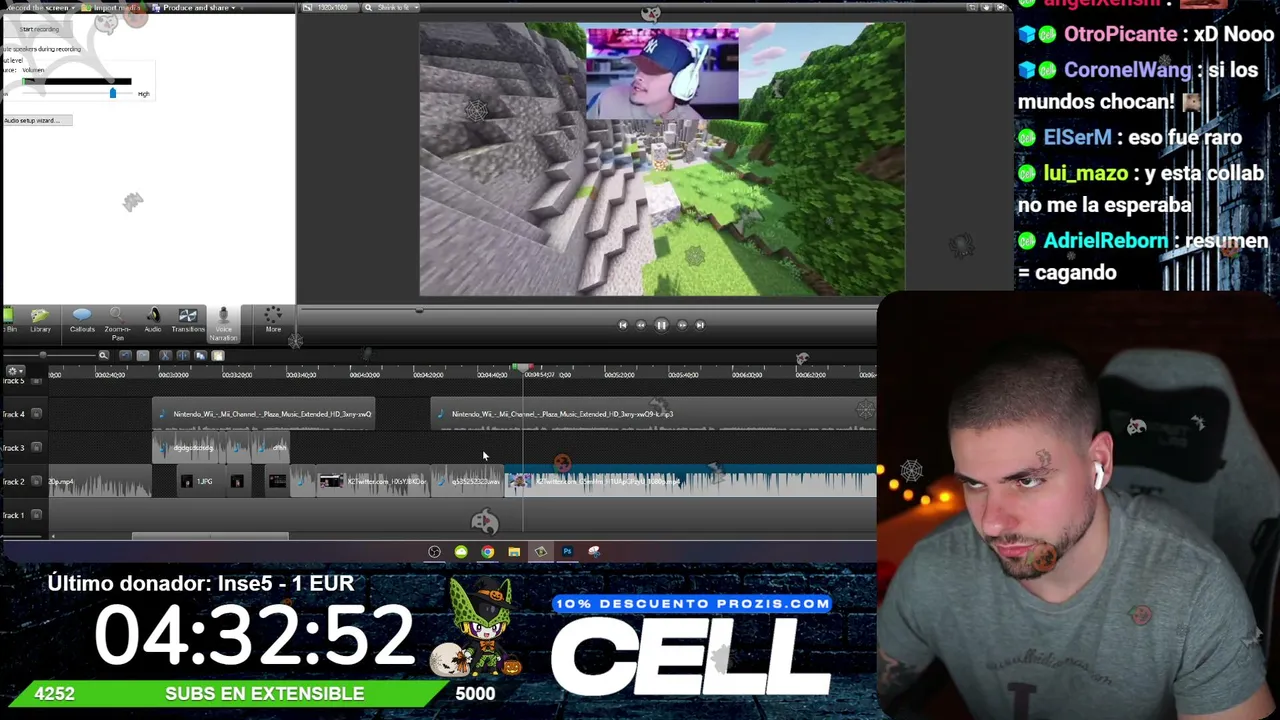
Task: Click the crop icon above the preview
Action: tap(970, 8)
